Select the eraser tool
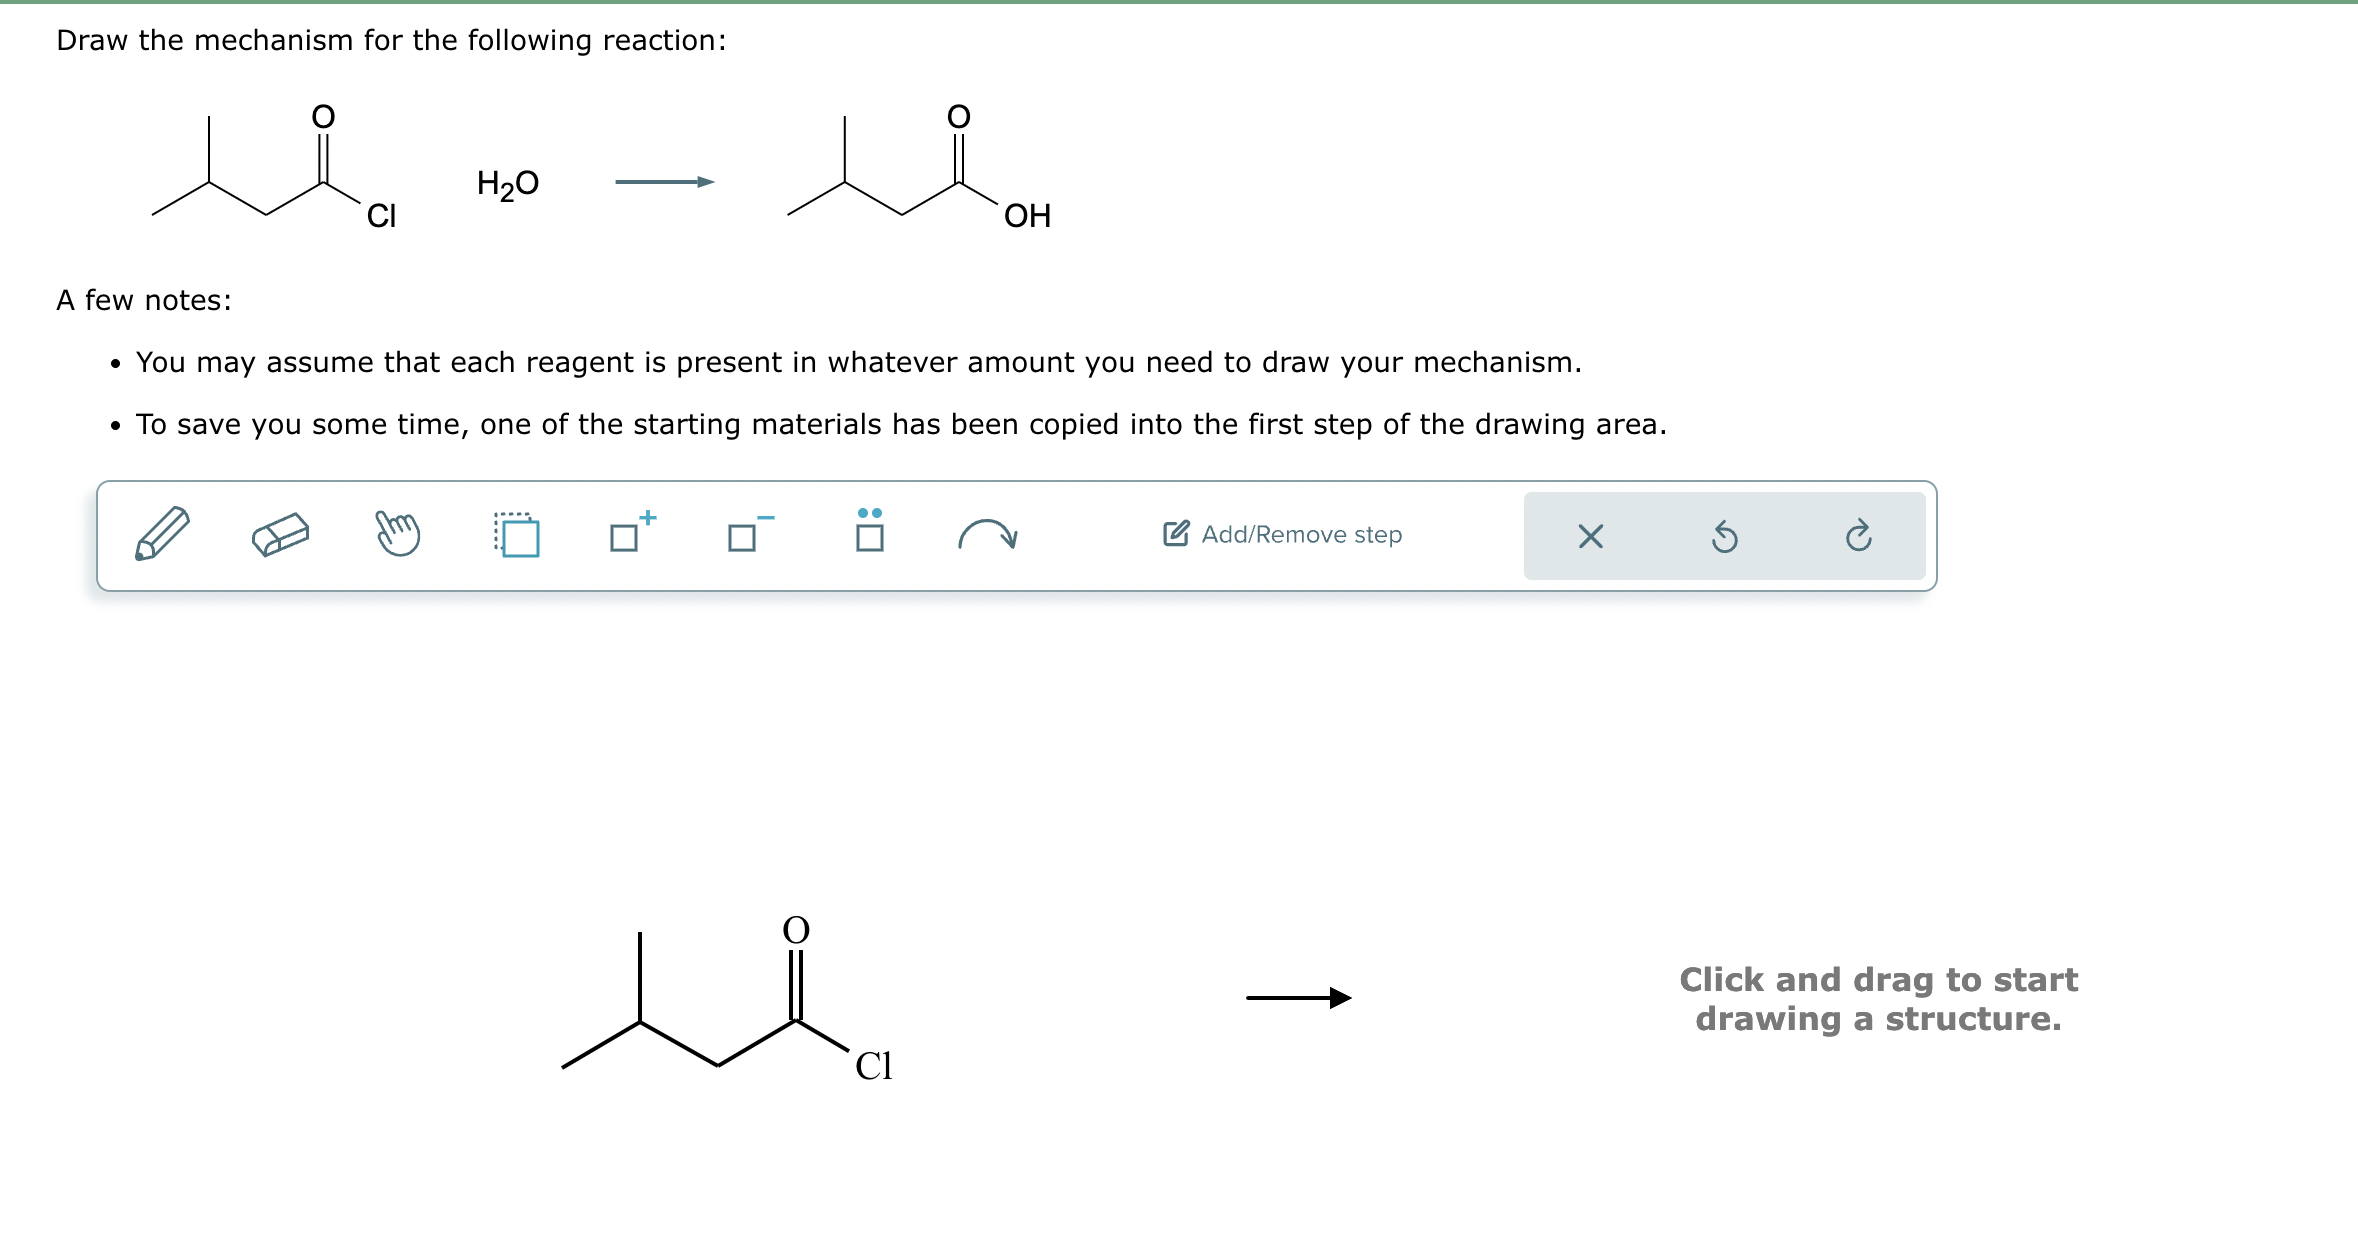This screenshot has width=2358, height=1246. [282, 536]
